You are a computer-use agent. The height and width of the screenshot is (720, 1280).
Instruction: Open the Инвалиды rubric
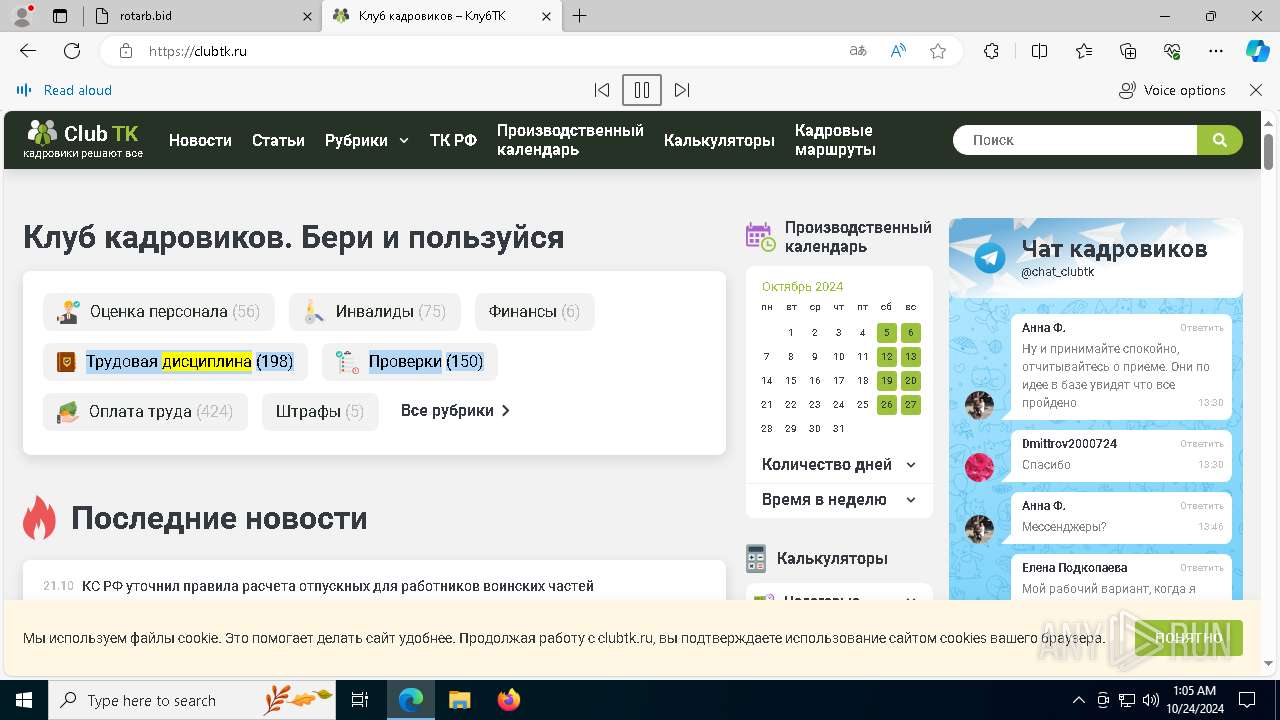pyautogui.click(x=375, y=312)
